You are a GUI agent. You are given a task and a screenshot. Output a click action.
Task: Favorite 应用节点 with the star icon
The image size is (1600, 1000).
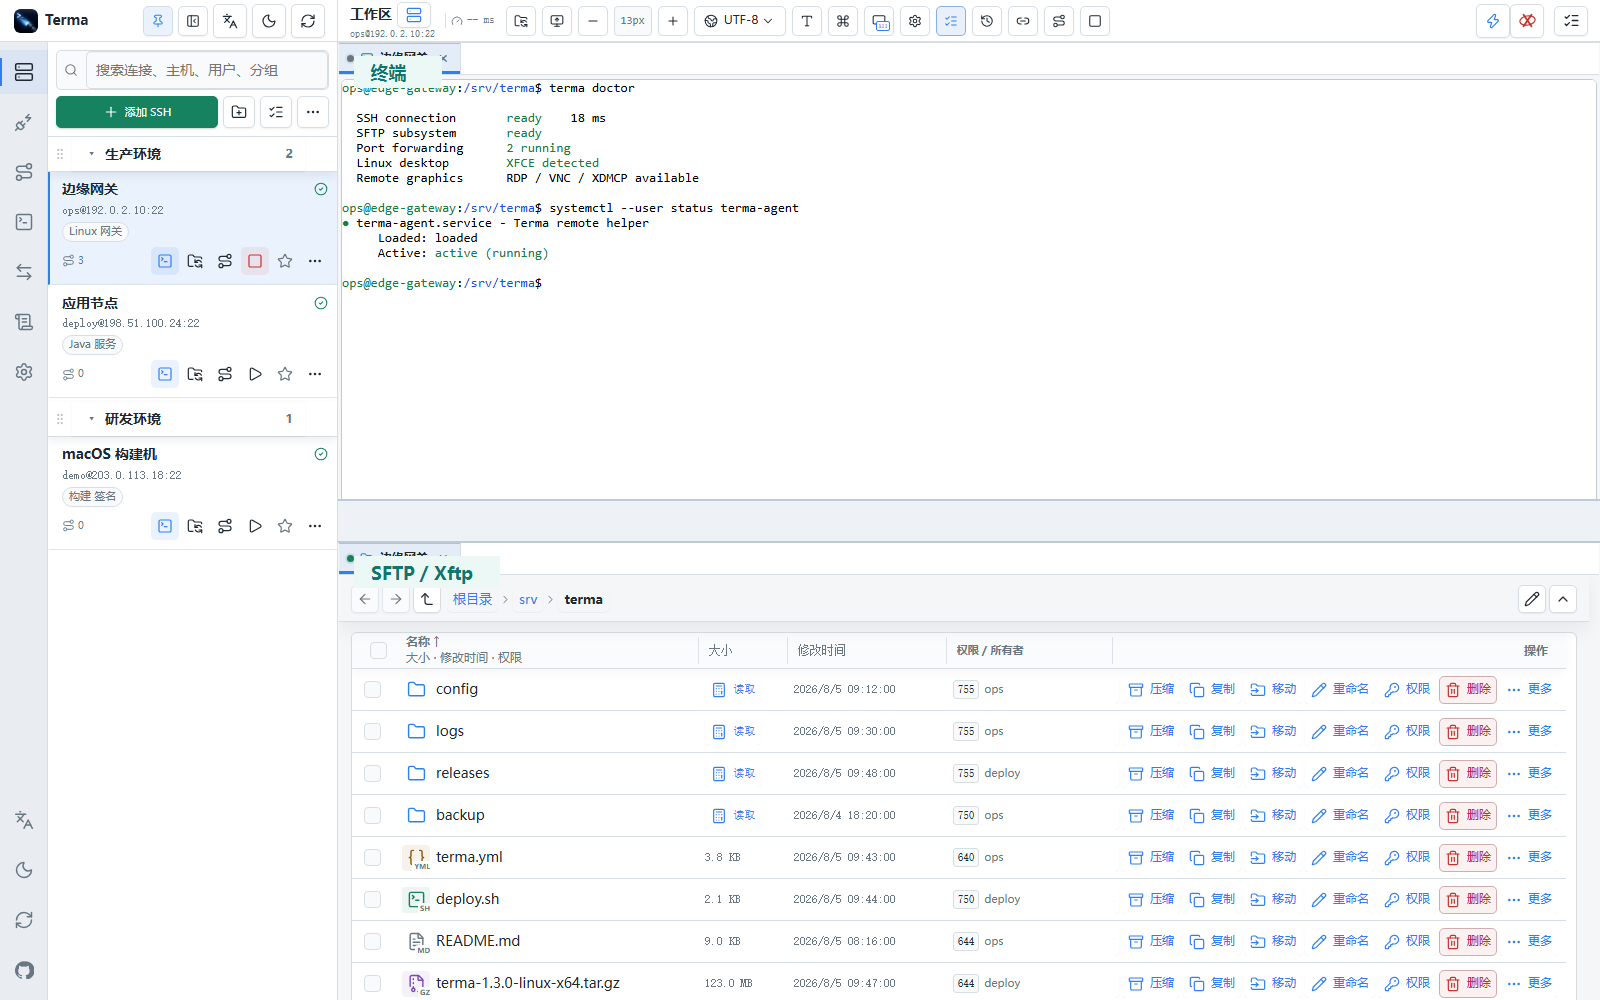285,374
